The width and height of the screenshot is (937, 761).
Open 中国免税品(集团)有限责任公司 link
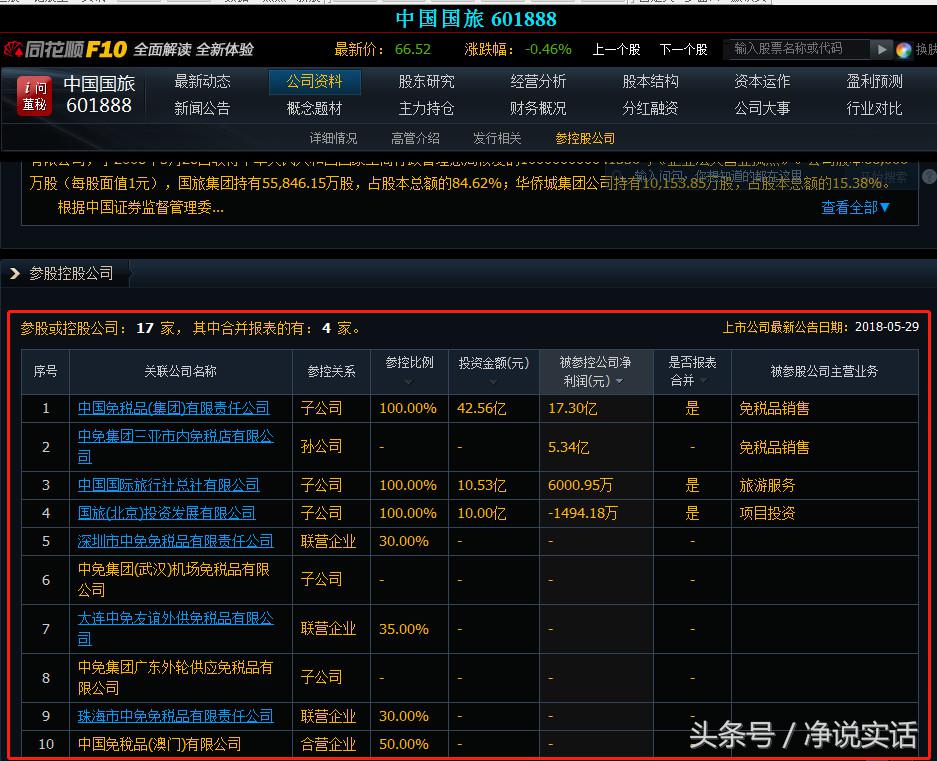pyautogui.click(x=173, y=408)
